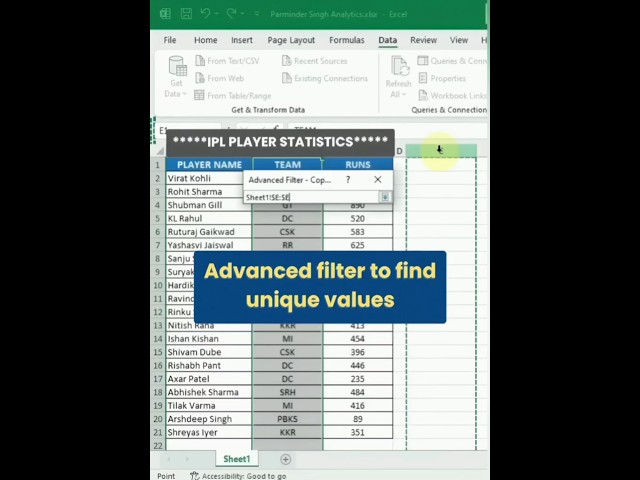Click Existing Connections button
This screenshot has height=480, width=640.
[325, 78]
